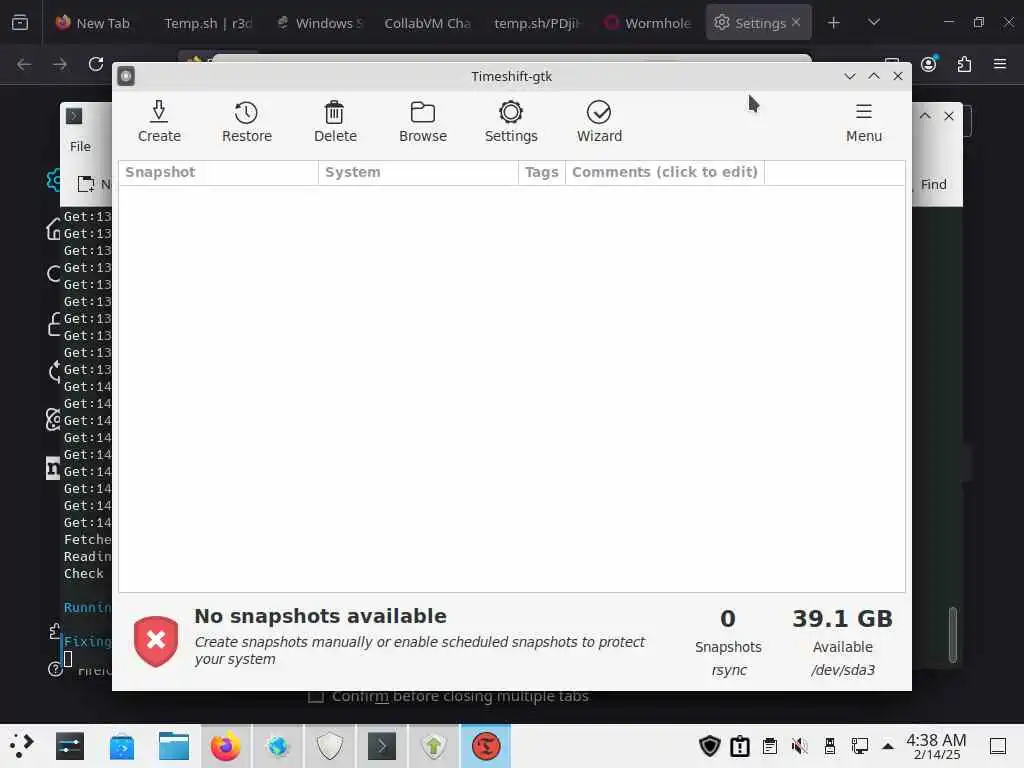Open the Discover software store taskbar icon
Screen dimensions: 1024x768
point(122,746)
